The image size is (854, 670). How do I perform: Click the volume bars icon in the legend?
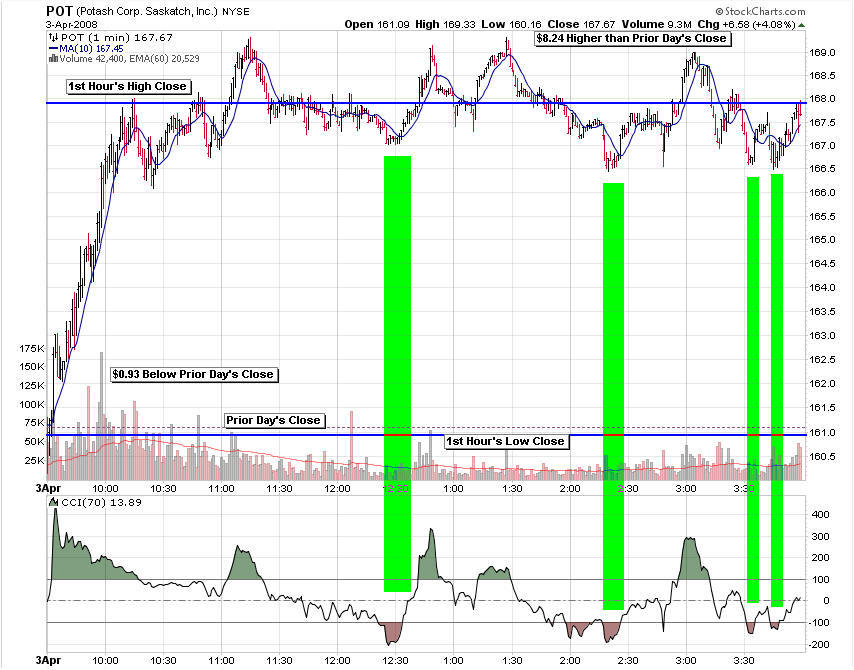pos(53,58)
